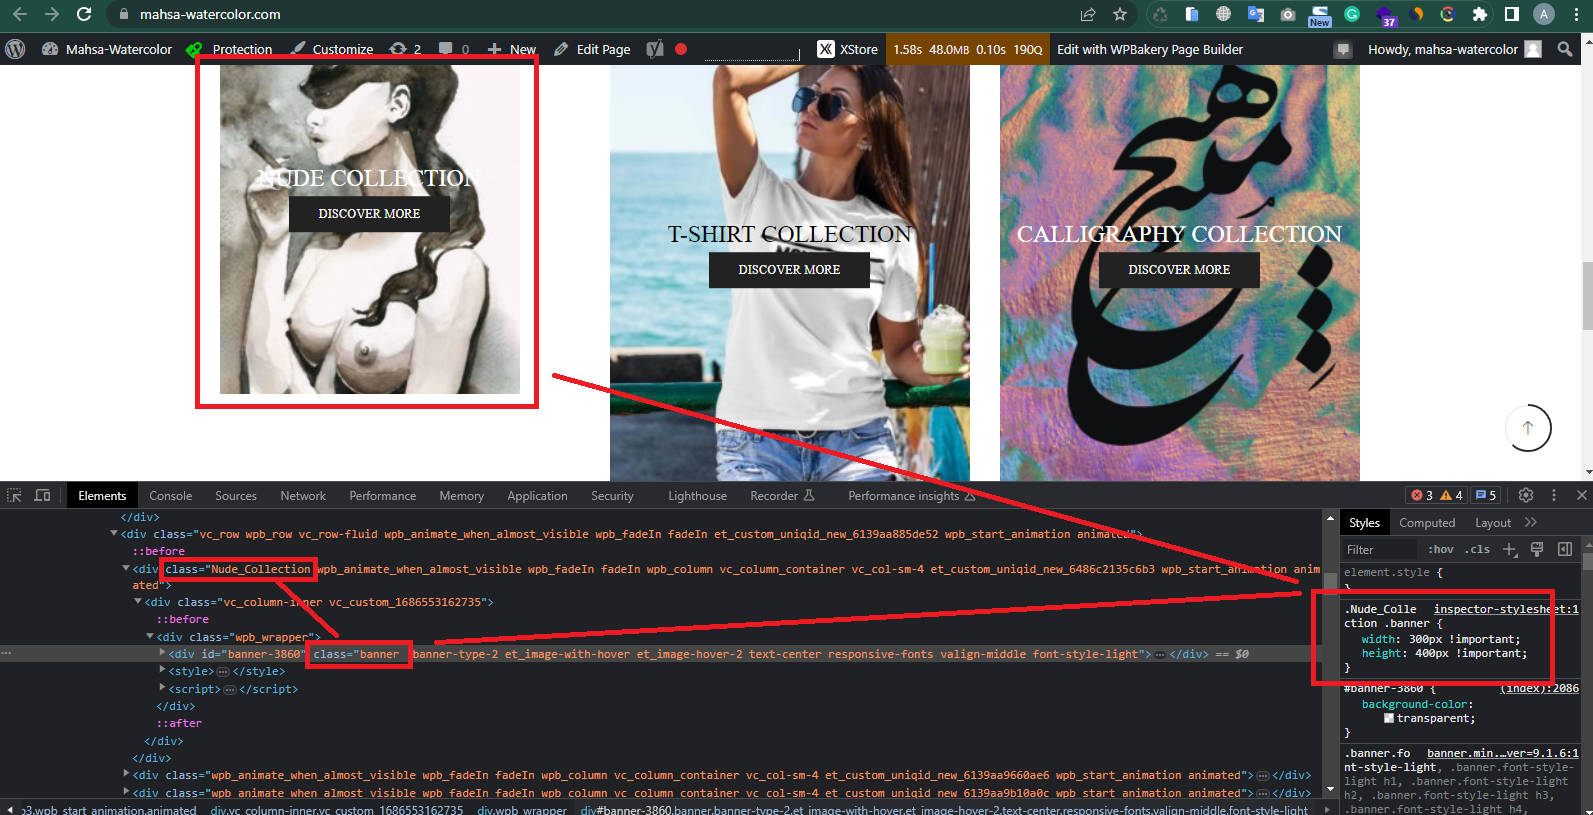Screen dimensions: 1593x815
Task: Click the browser reload button
Action: pyautogui.click(x=84, y=14)
